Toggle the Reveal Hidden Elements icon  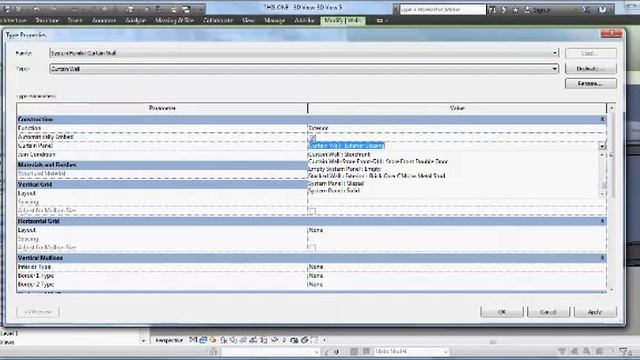pyautogui.click(x=284, y=340)
